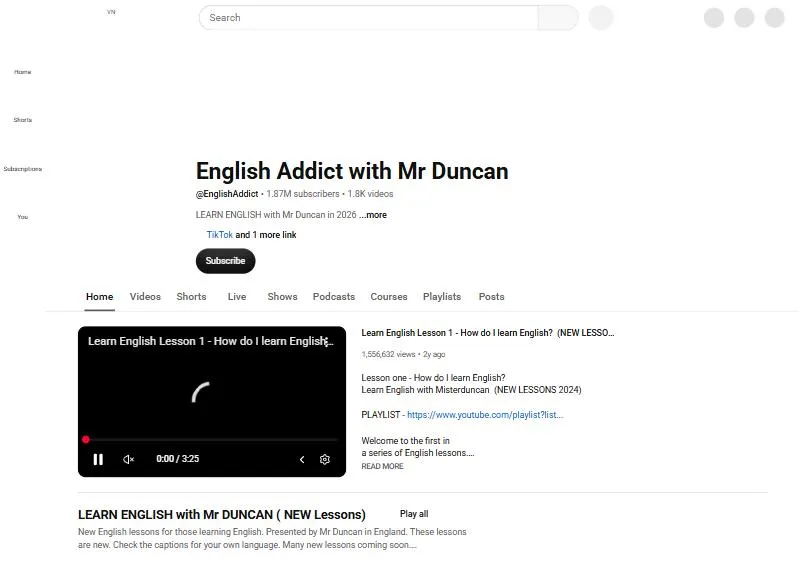Click the search submit button beside the Search field
This screenshot has width=799, height=569.
coord(558,18)
